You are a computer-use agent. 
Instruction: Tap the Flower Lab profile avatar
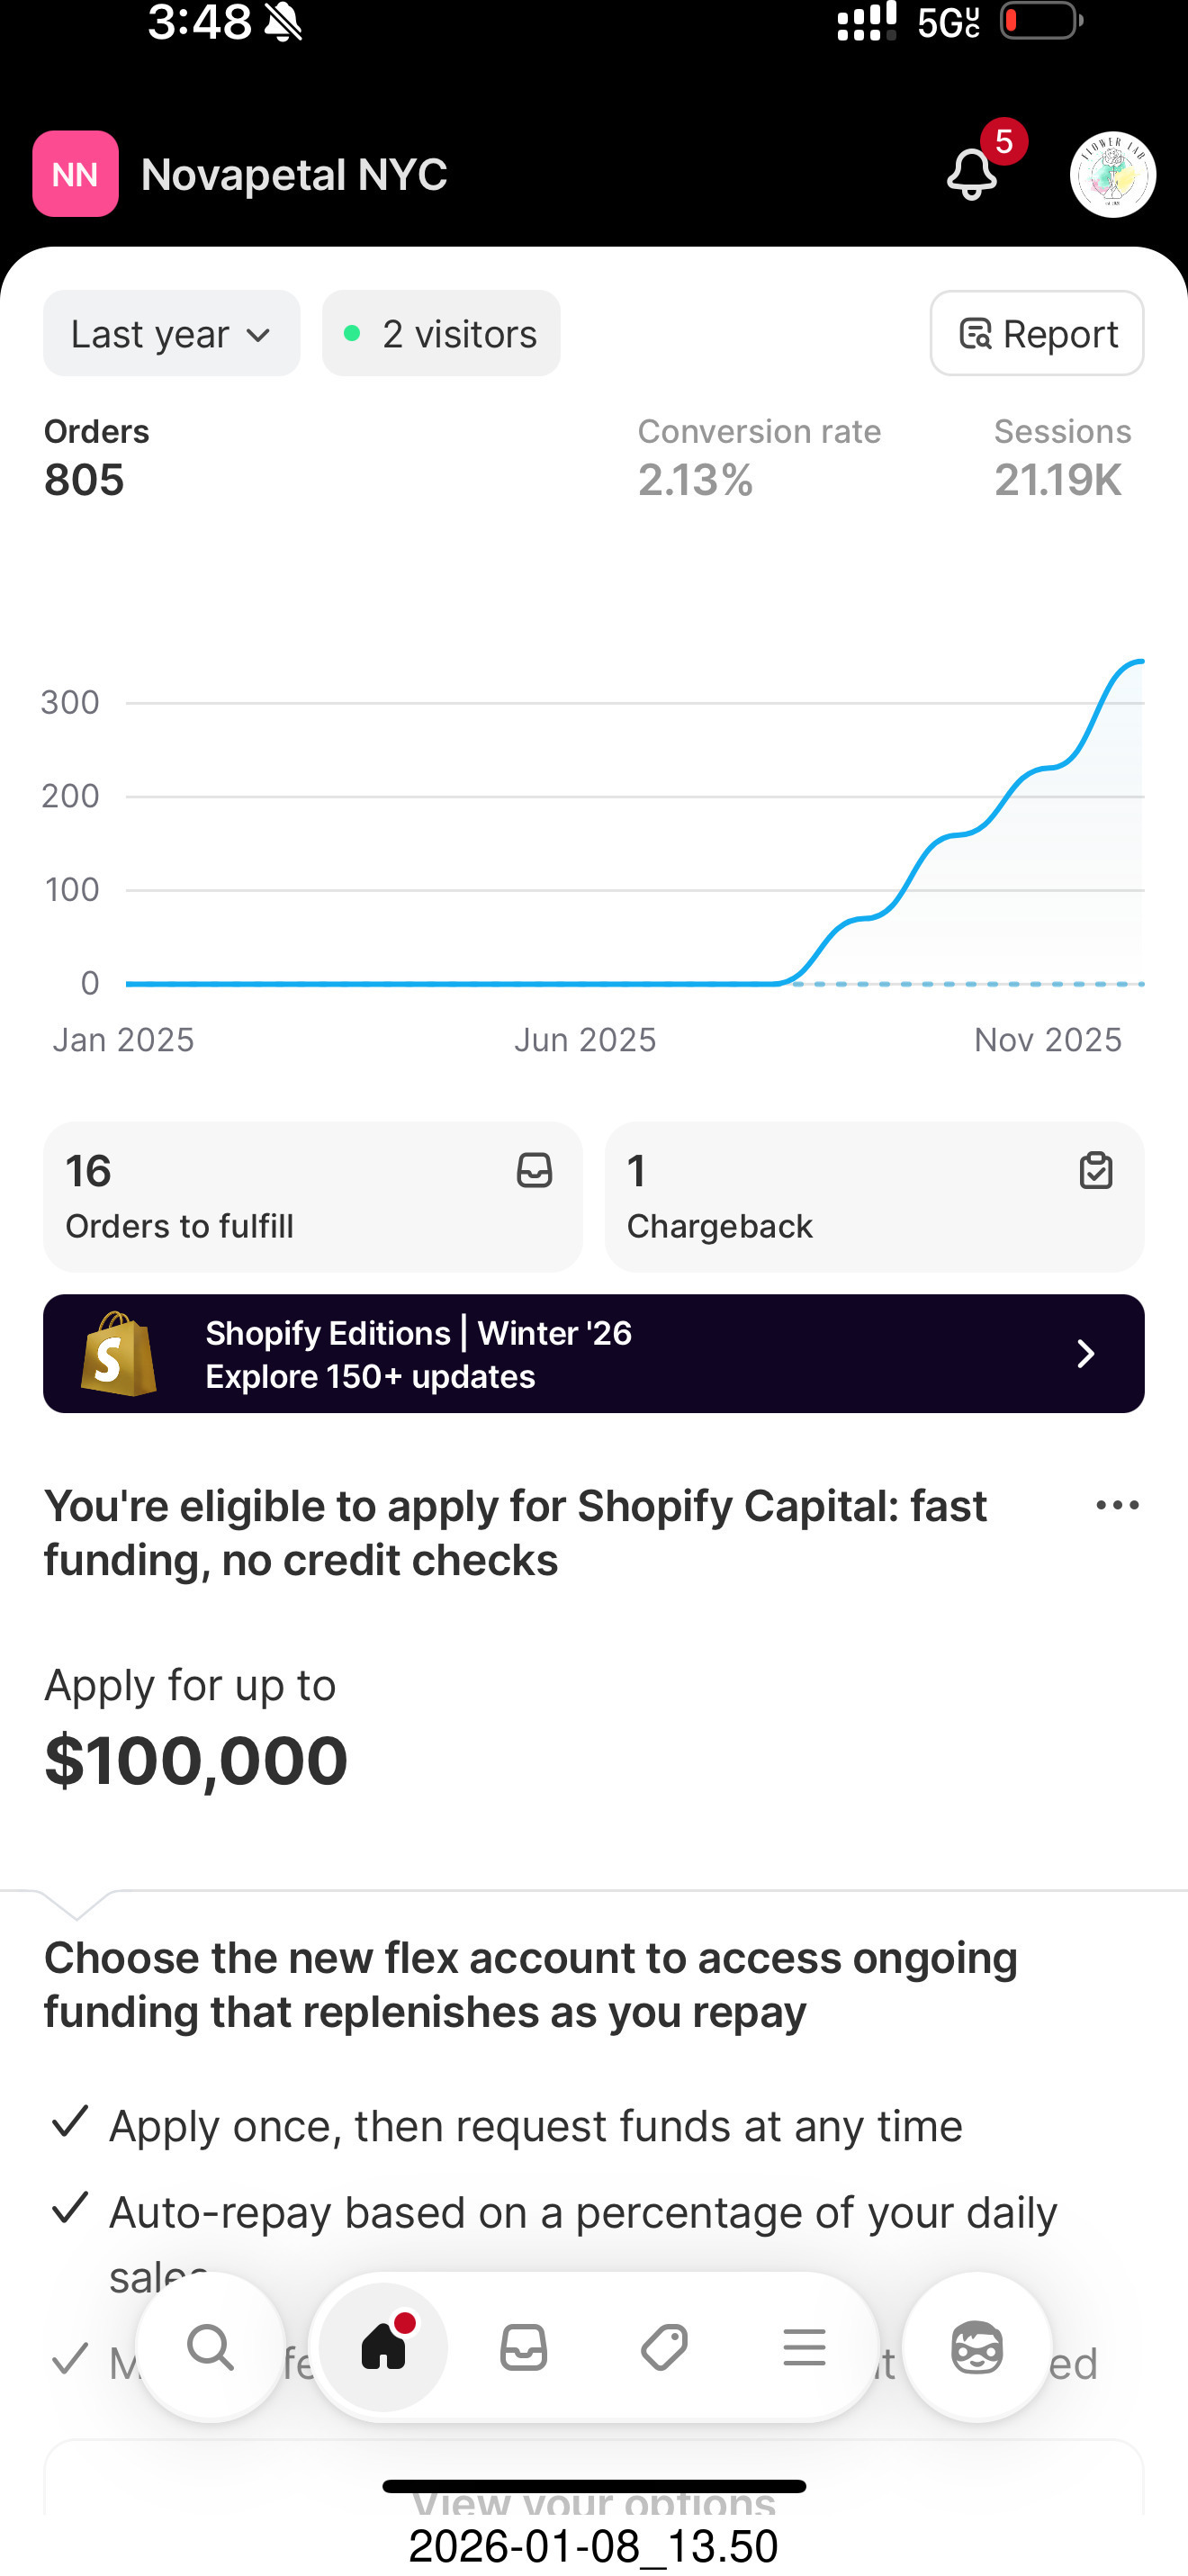[1113, 174]
